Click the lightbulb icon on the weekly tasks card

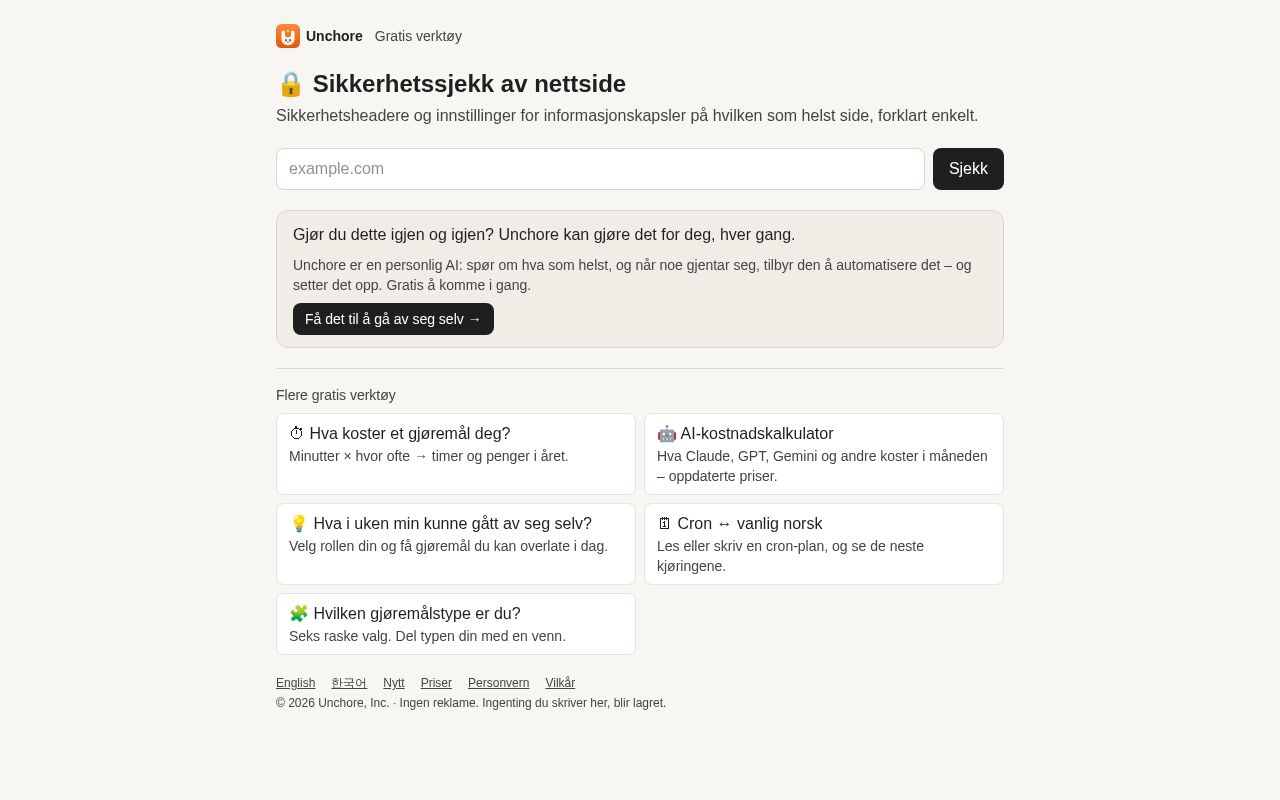pyautogui.click(x=299, y=524)
